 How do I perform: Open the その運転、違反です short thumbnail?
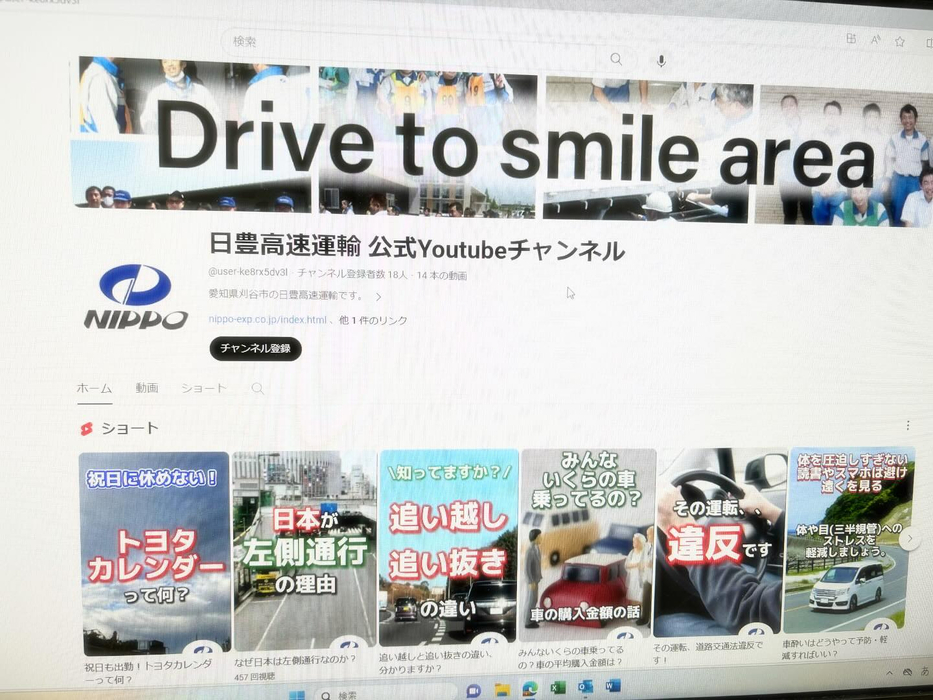click(x=720, y=543)
